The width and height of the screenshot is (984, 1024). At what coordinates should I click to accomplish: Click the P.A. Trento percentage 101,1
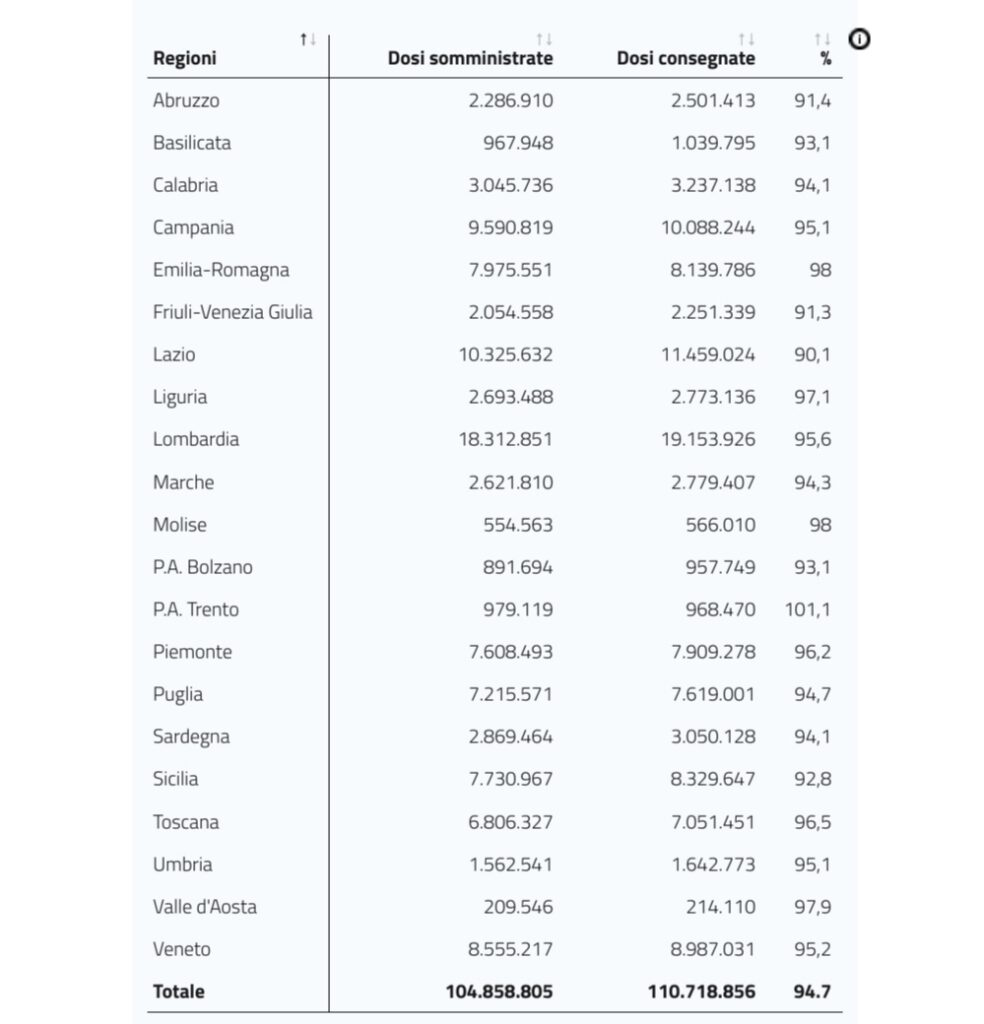[x=808, y=609]
